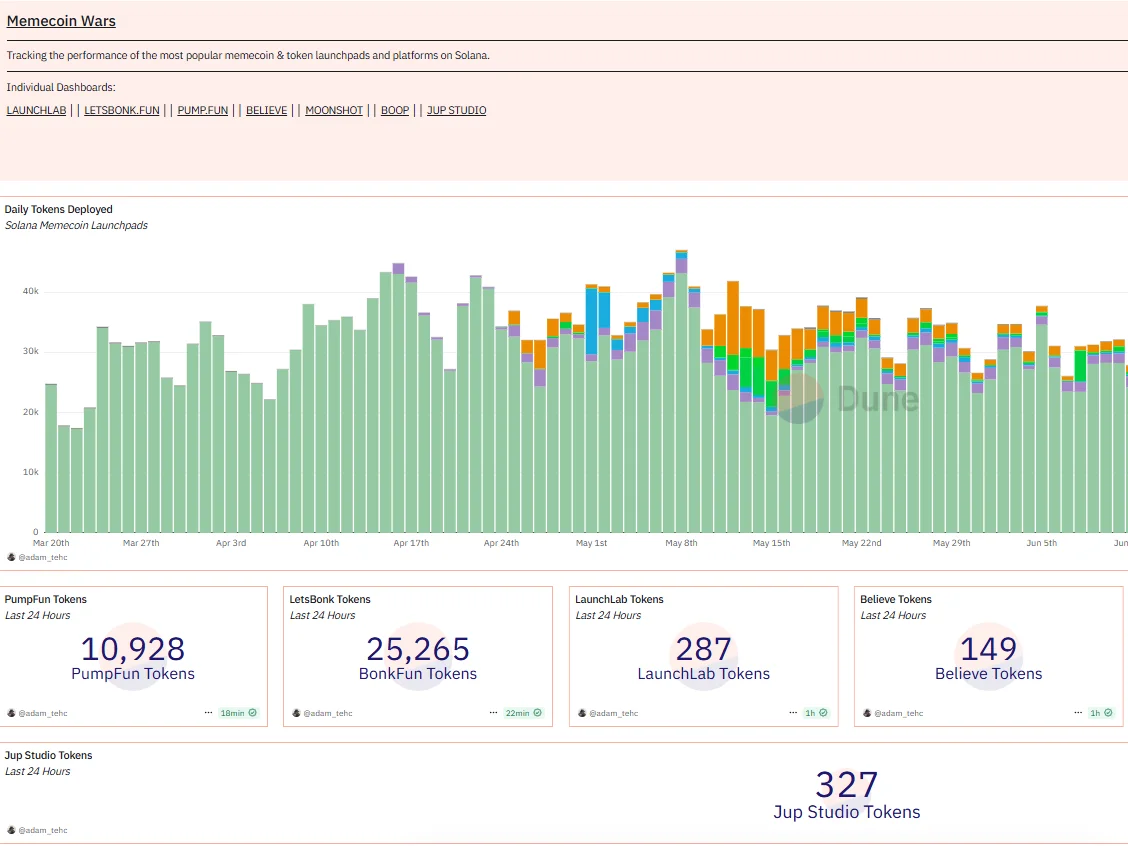1128x846 pixels.
Task: Click the Mar 27th x-axis label
Action: point(141,543)
